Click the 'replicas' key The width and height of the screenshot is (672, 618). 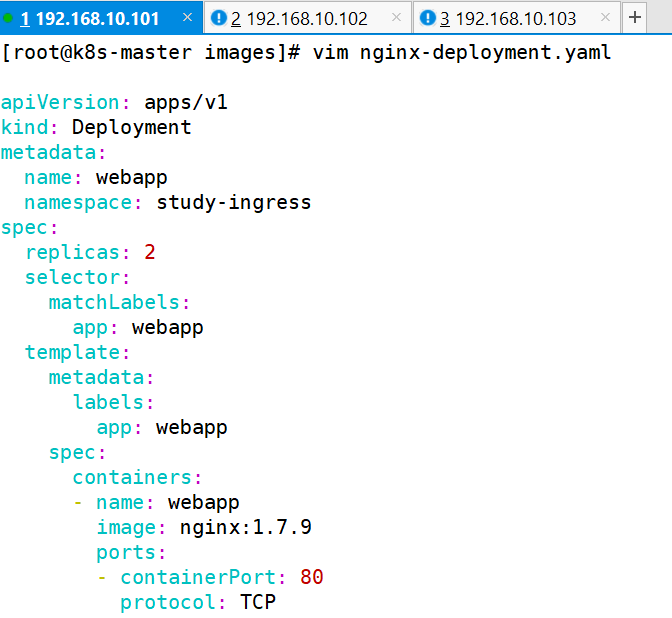click(x=72, y=253)
